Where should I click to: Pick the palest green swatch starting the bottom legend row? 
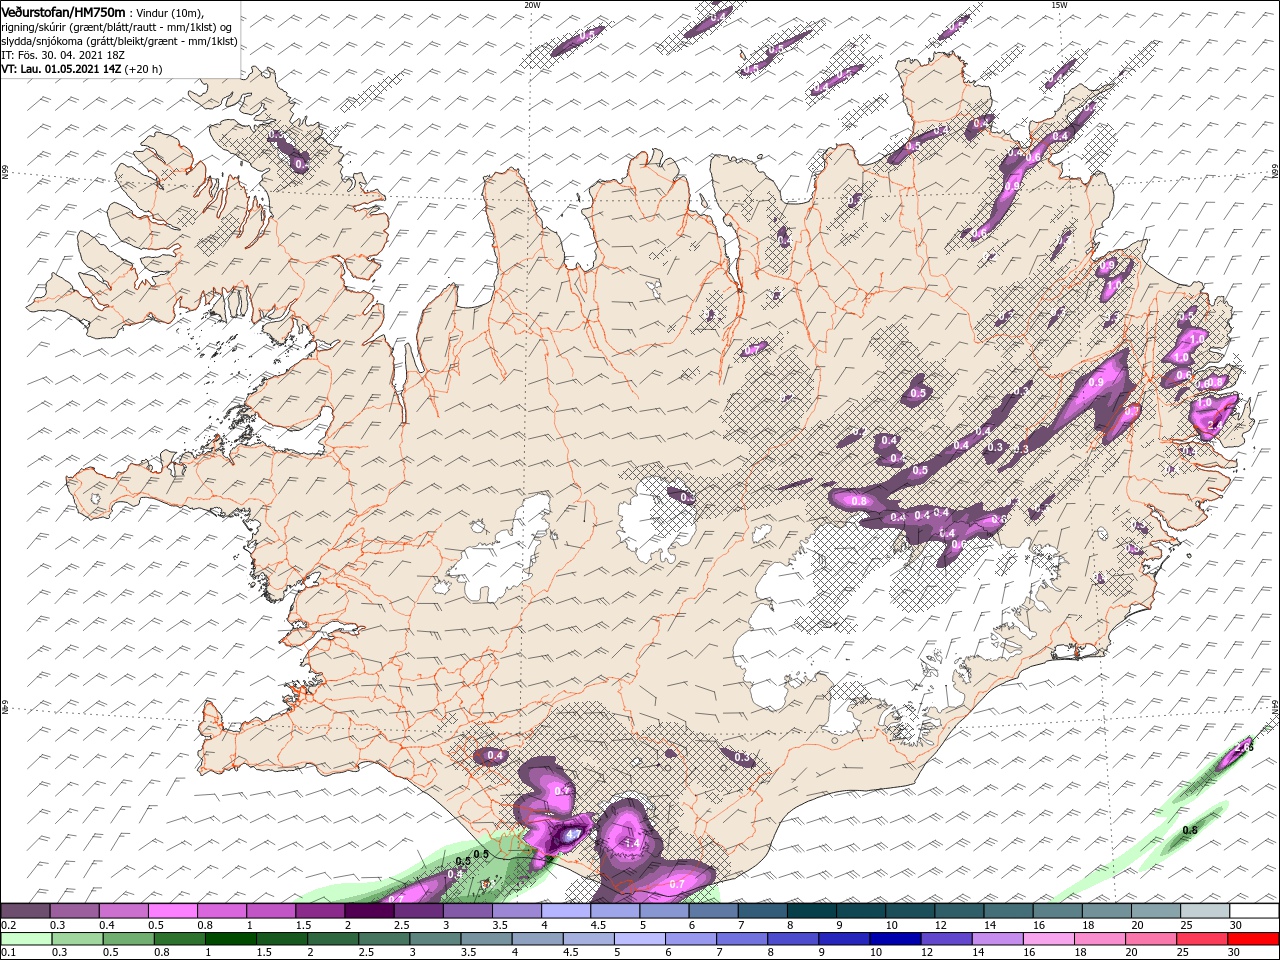pyautogui.click(x=25, y=939)
